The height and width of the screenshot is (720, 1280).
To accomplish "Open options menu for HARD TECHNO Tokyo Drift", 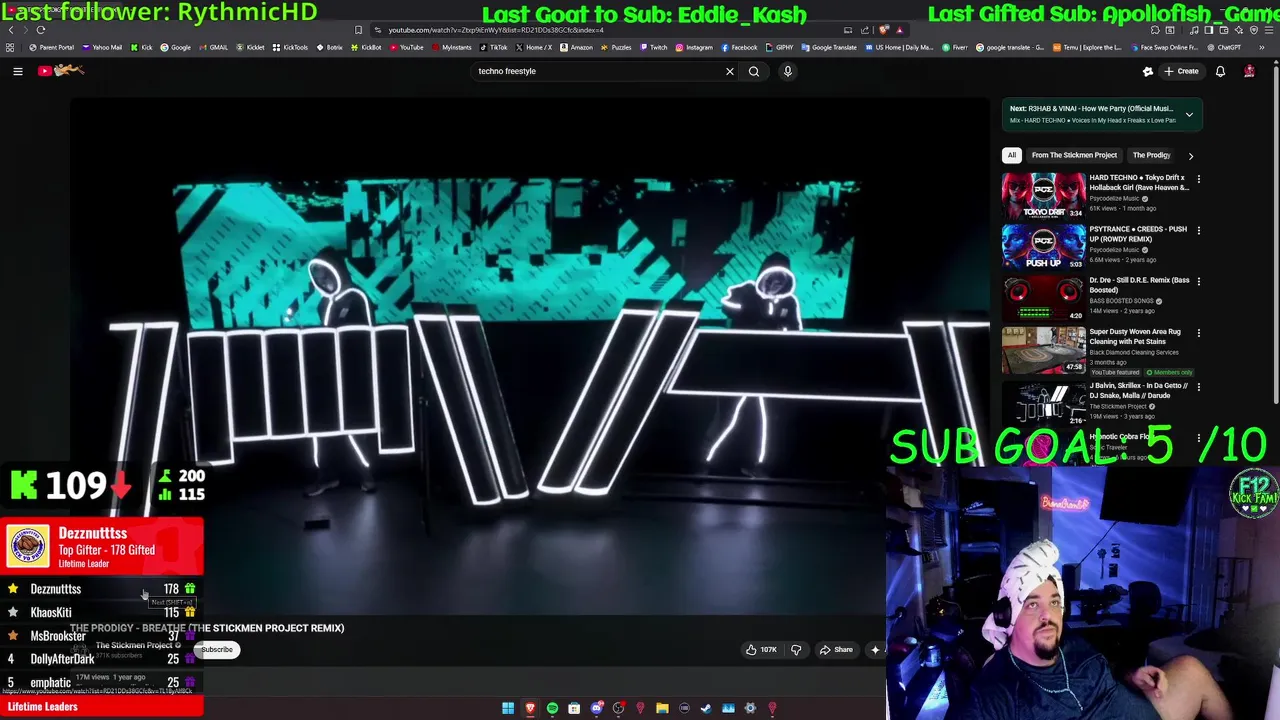I will click(1198, 180).
